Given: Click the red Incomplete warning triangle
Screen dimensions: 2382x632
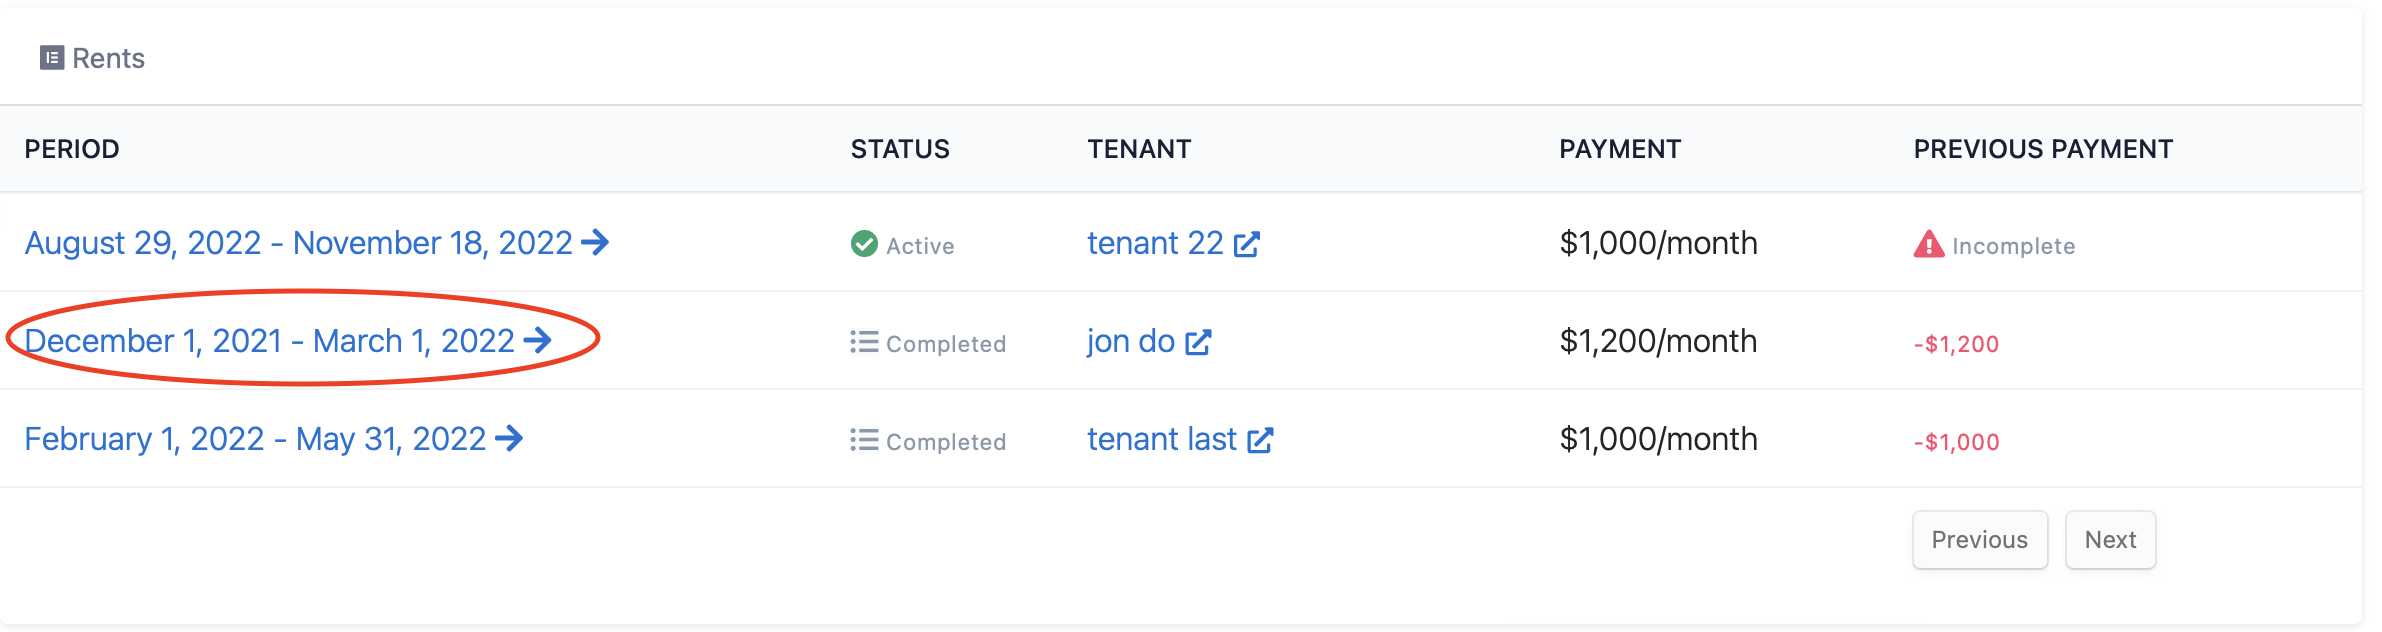Looking at the screenshot, I should coord(1929,244).
